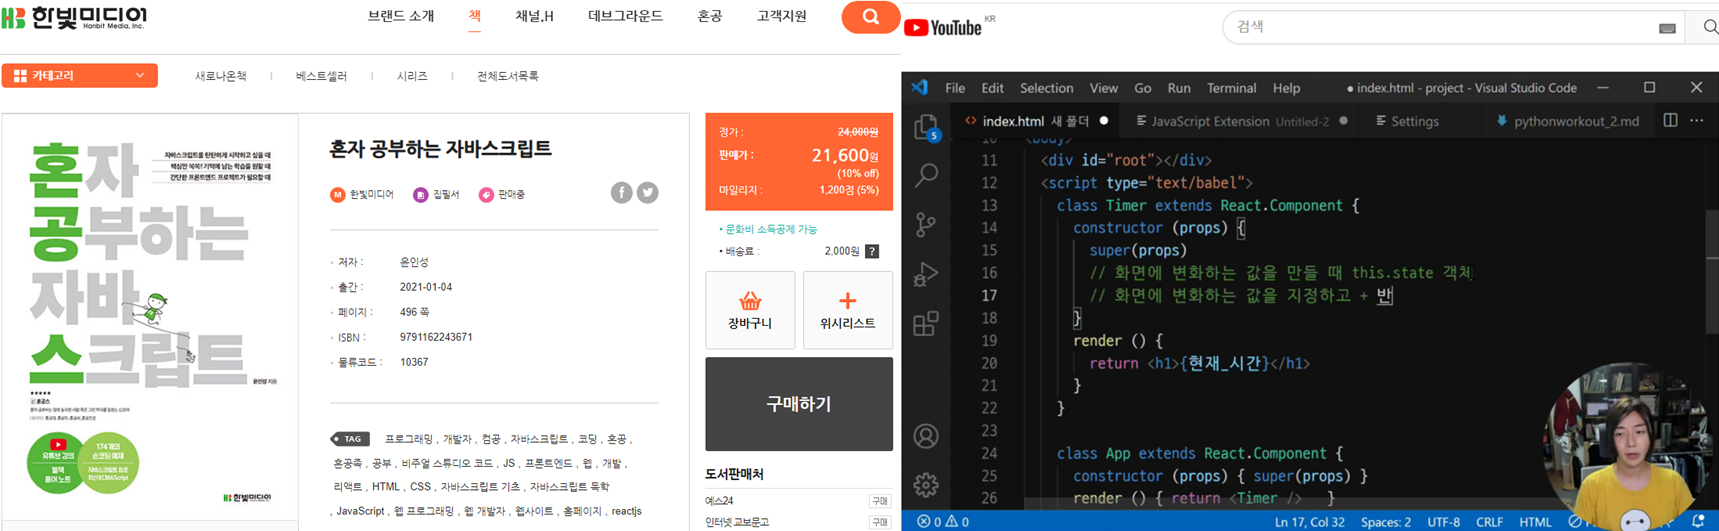
Task: Click the CRLF line ending status item
Action: [x=1489, y=522]
